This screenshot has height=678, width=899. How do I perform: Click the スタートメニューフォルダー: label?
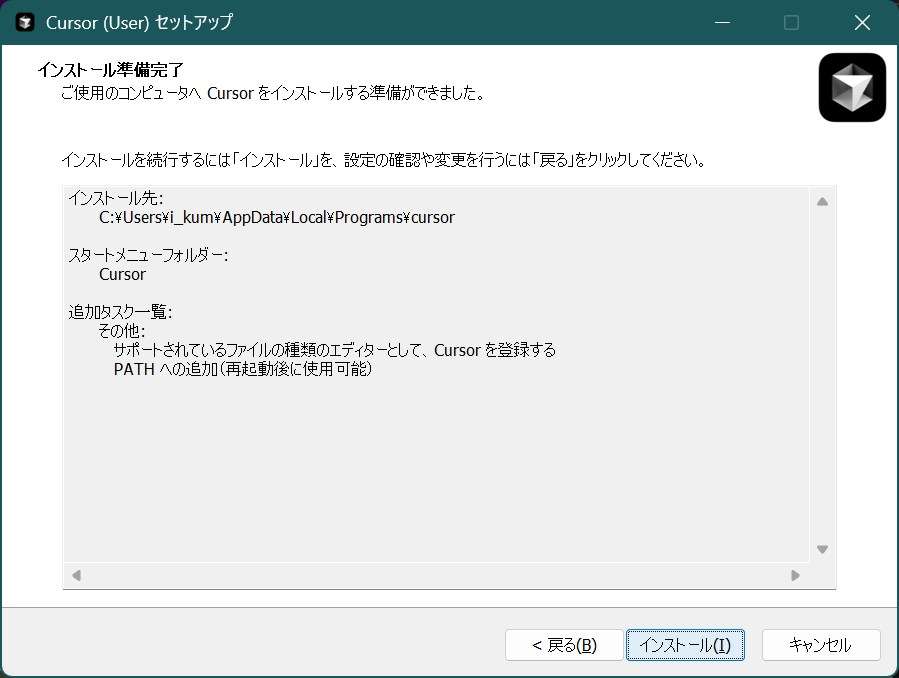[148, 255]
